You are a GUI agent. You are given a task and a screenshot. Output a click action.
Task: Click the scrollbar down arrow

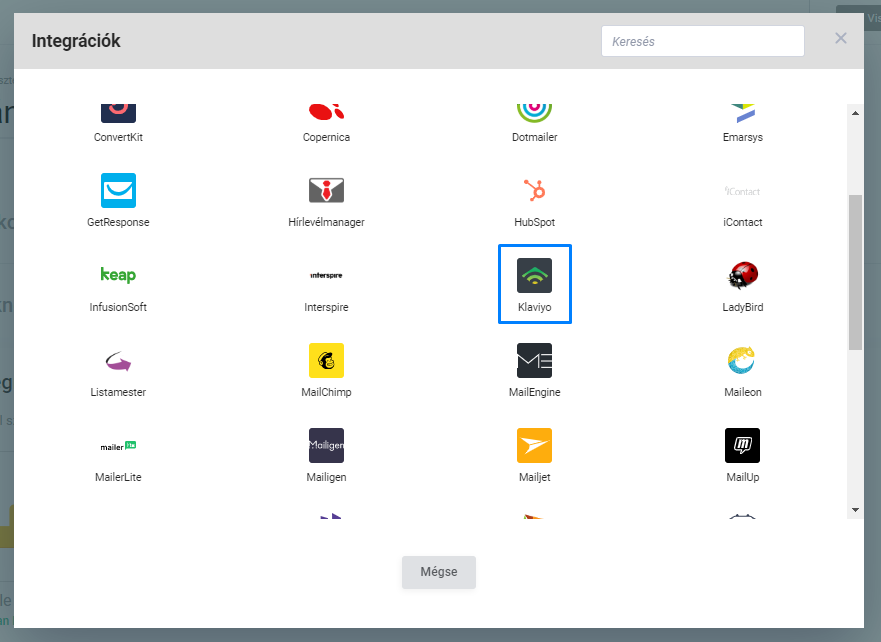[855, 510]
